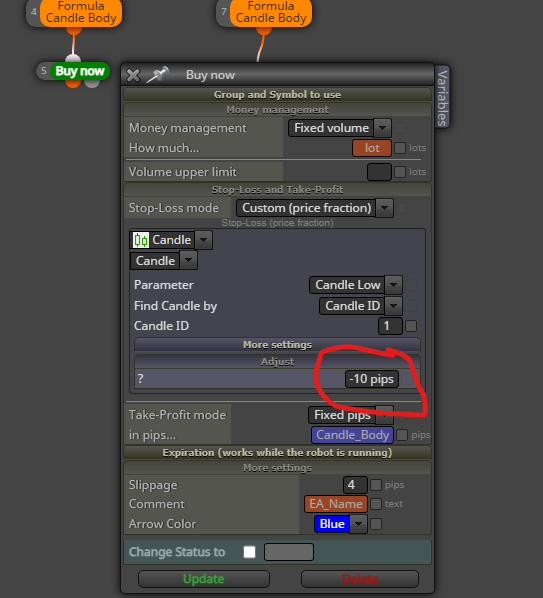Viewport: 543px width, 598px height.
Task: Close the Buy now settings panel
Action: (133, 75)
